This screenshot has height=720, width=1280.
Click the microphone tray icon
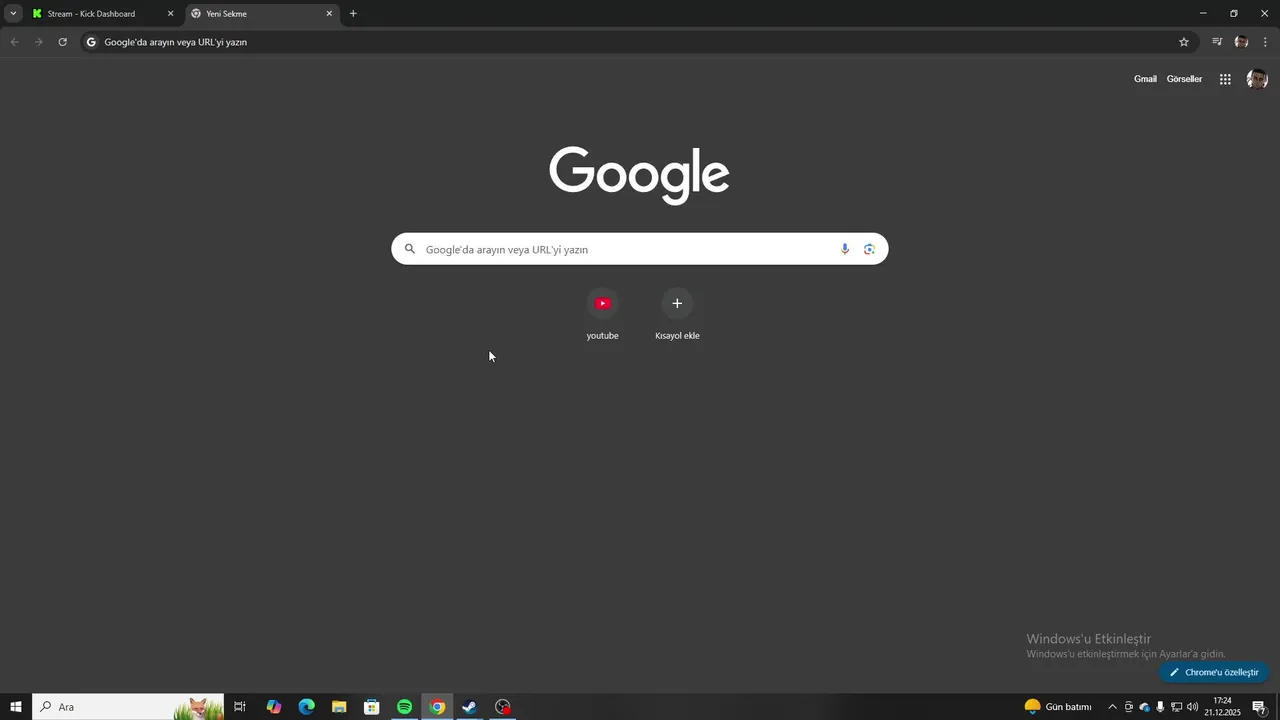[1160, 707]
